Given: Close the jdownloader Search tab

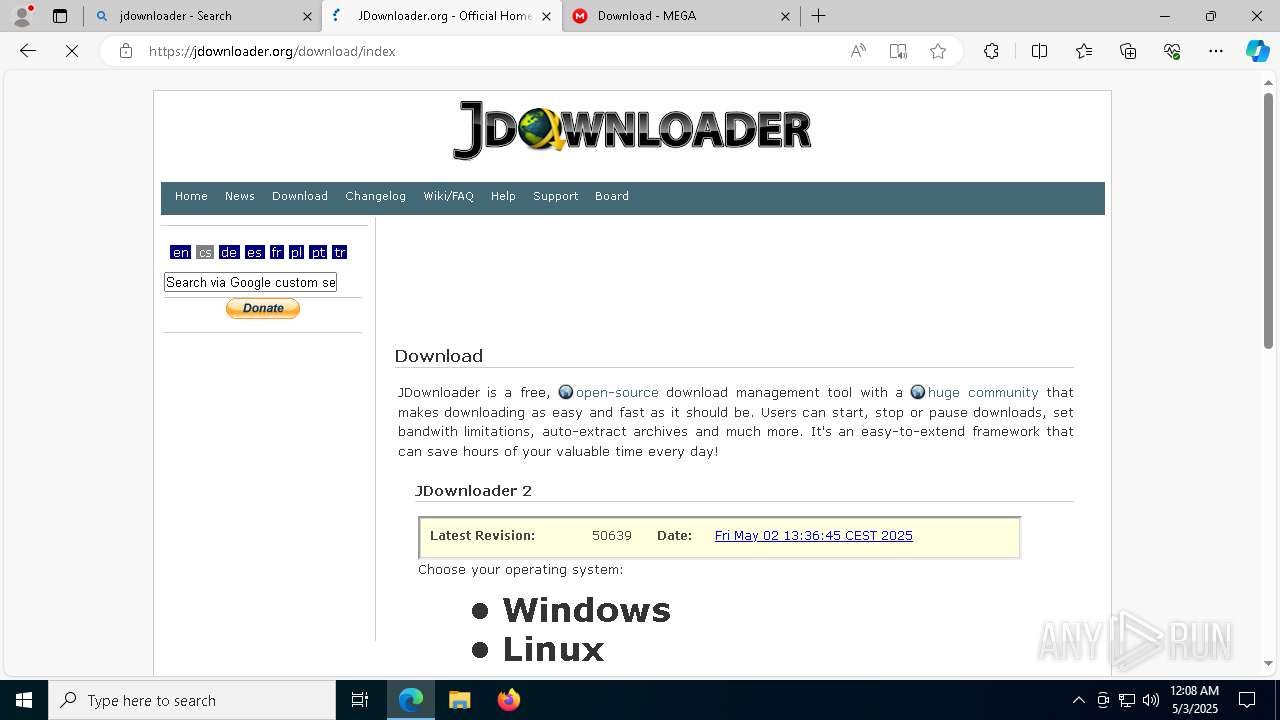Looking at the screenshot, I should (x=307, y=16).
